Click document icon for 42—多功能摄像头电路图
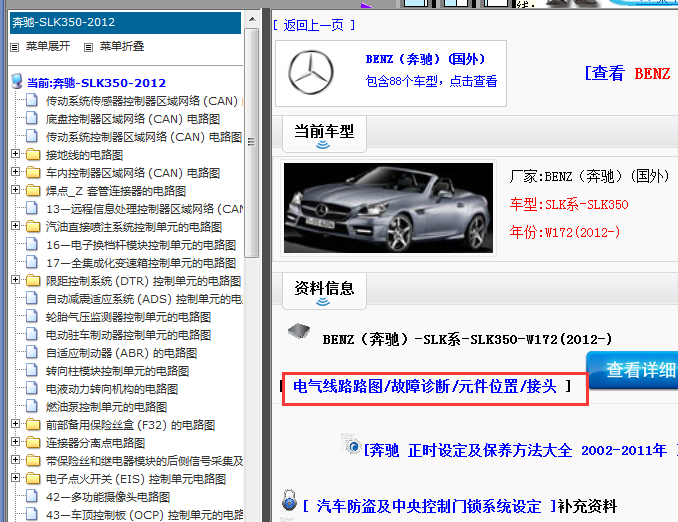Viewport: 678px width, 522px height. click(x=32, y=496)
